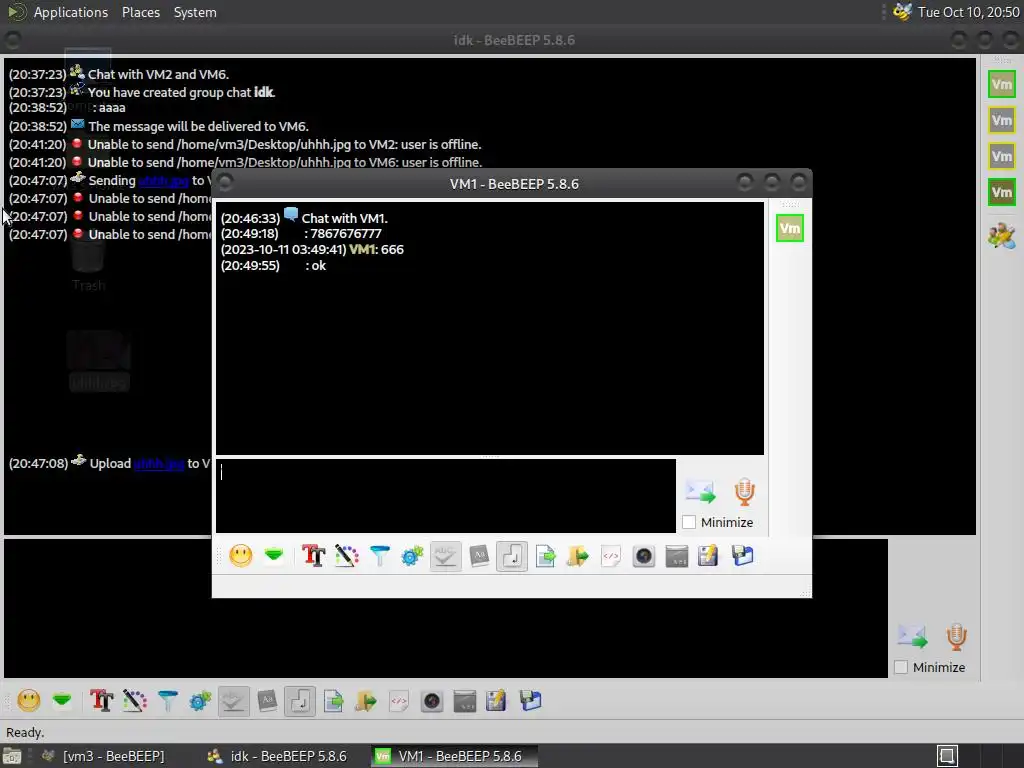Focus the idk group message input area
The image size is (1024, 768).
(445, 608)
